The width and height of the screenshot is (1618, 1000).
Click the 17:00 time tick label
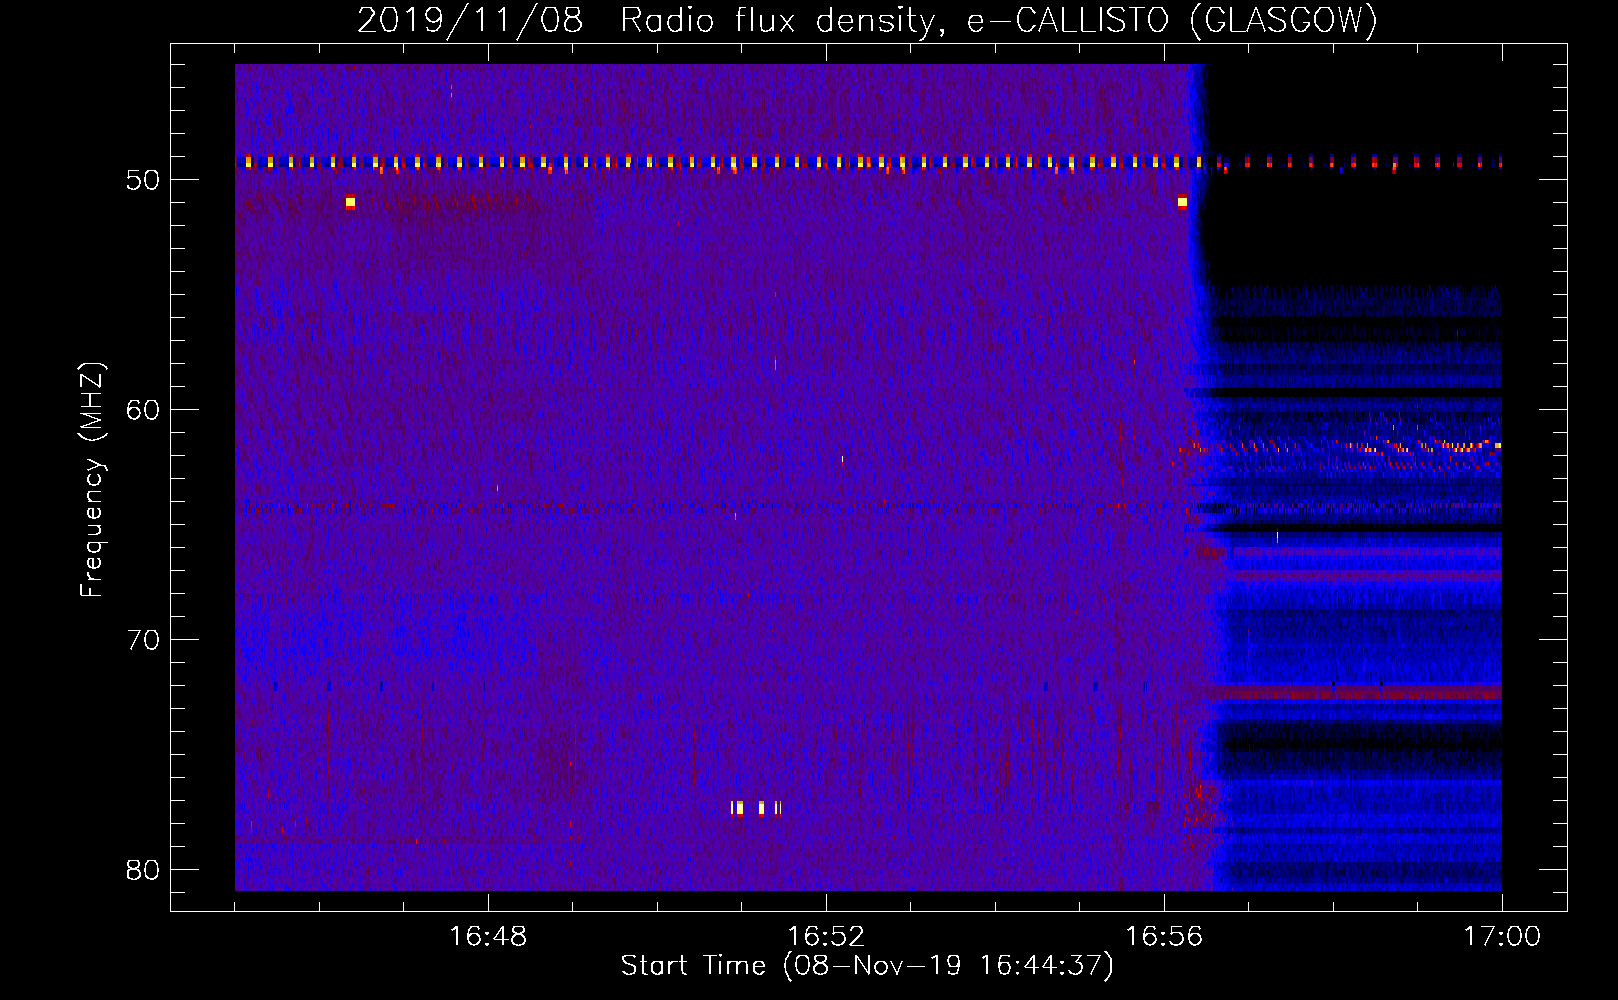(x=1502, y=937)
